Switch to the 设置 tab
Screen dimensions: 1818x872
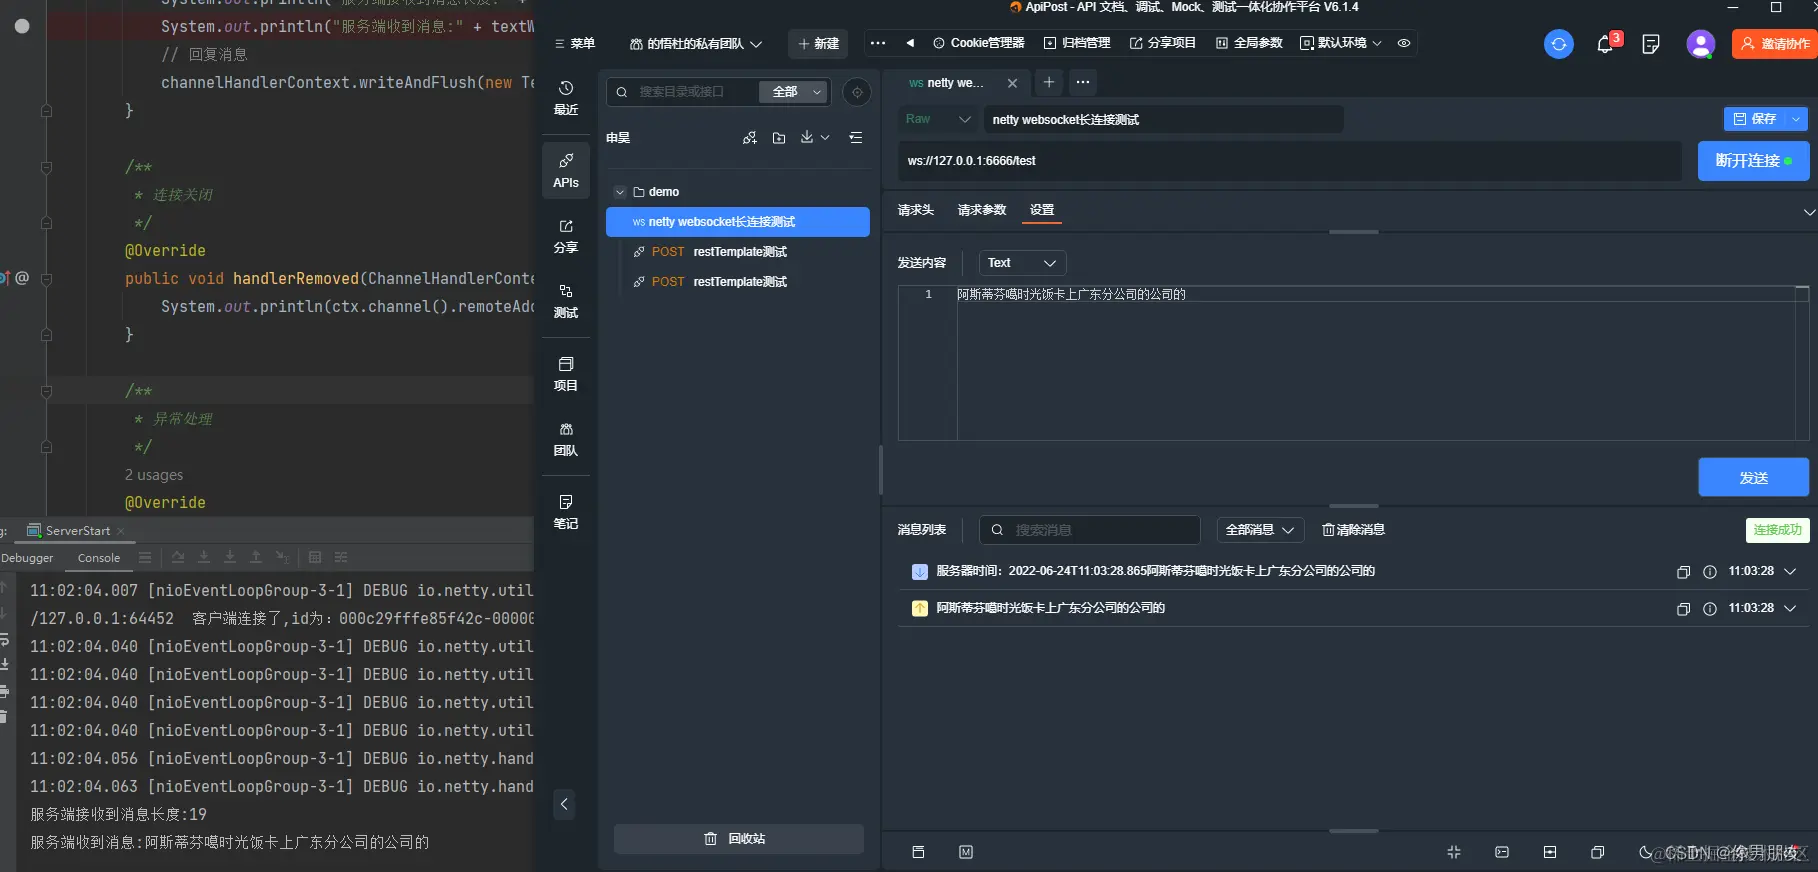(x=1042, y=210)
